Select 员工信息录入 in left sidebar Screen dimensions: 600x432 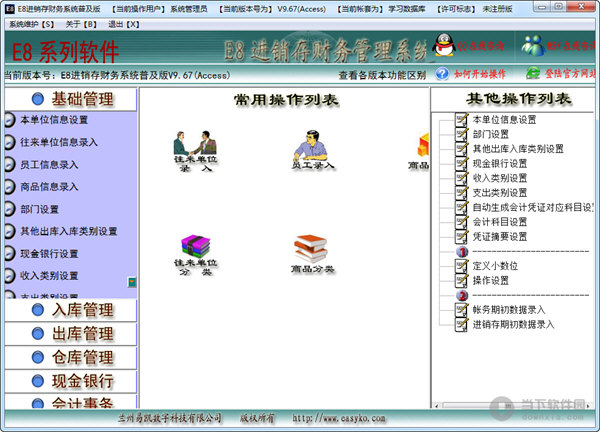(x=49, y=165)
